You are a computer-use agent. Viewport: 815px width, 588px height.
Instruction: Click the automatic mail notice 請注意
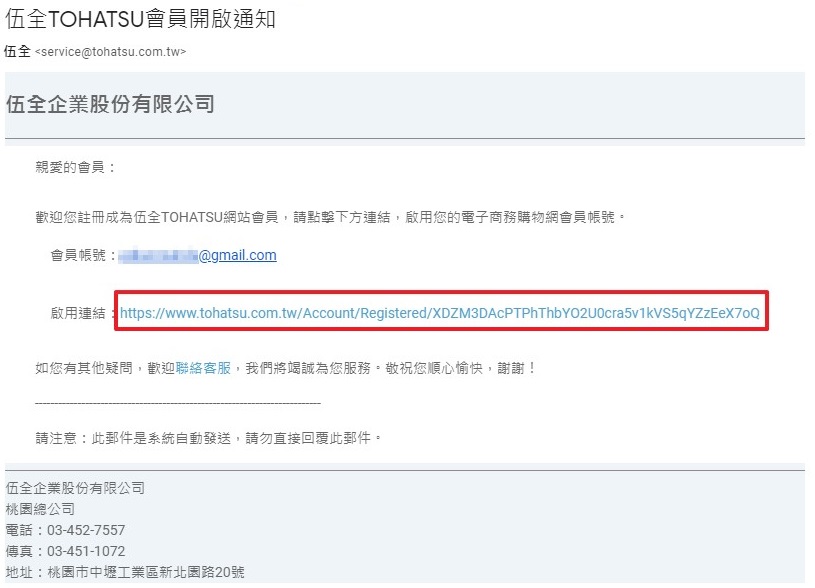(x=208, y=438)
